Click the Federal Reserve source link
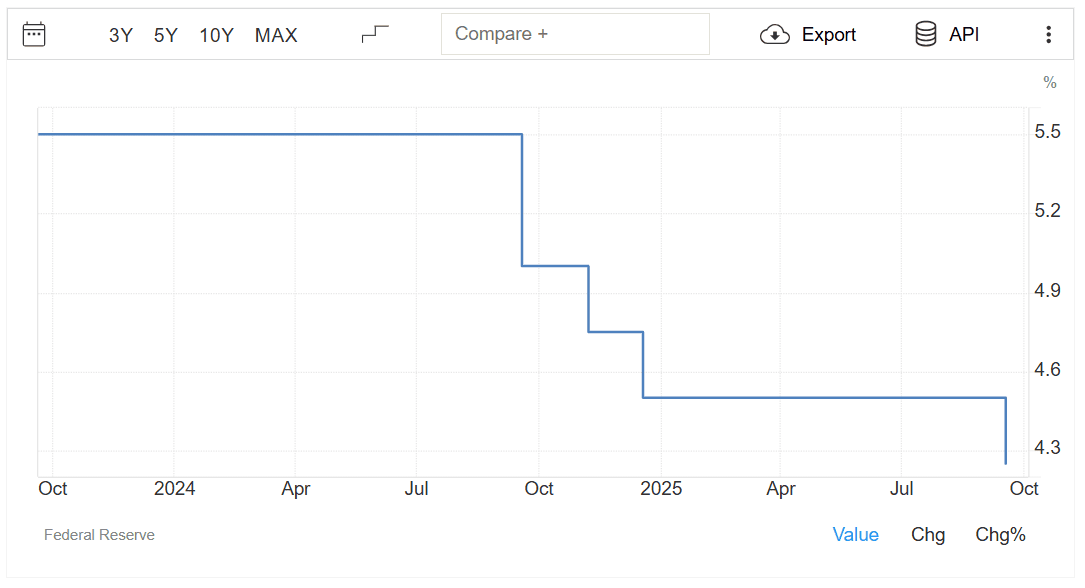Screen dimensions: 1085x588 coord(99,535)
